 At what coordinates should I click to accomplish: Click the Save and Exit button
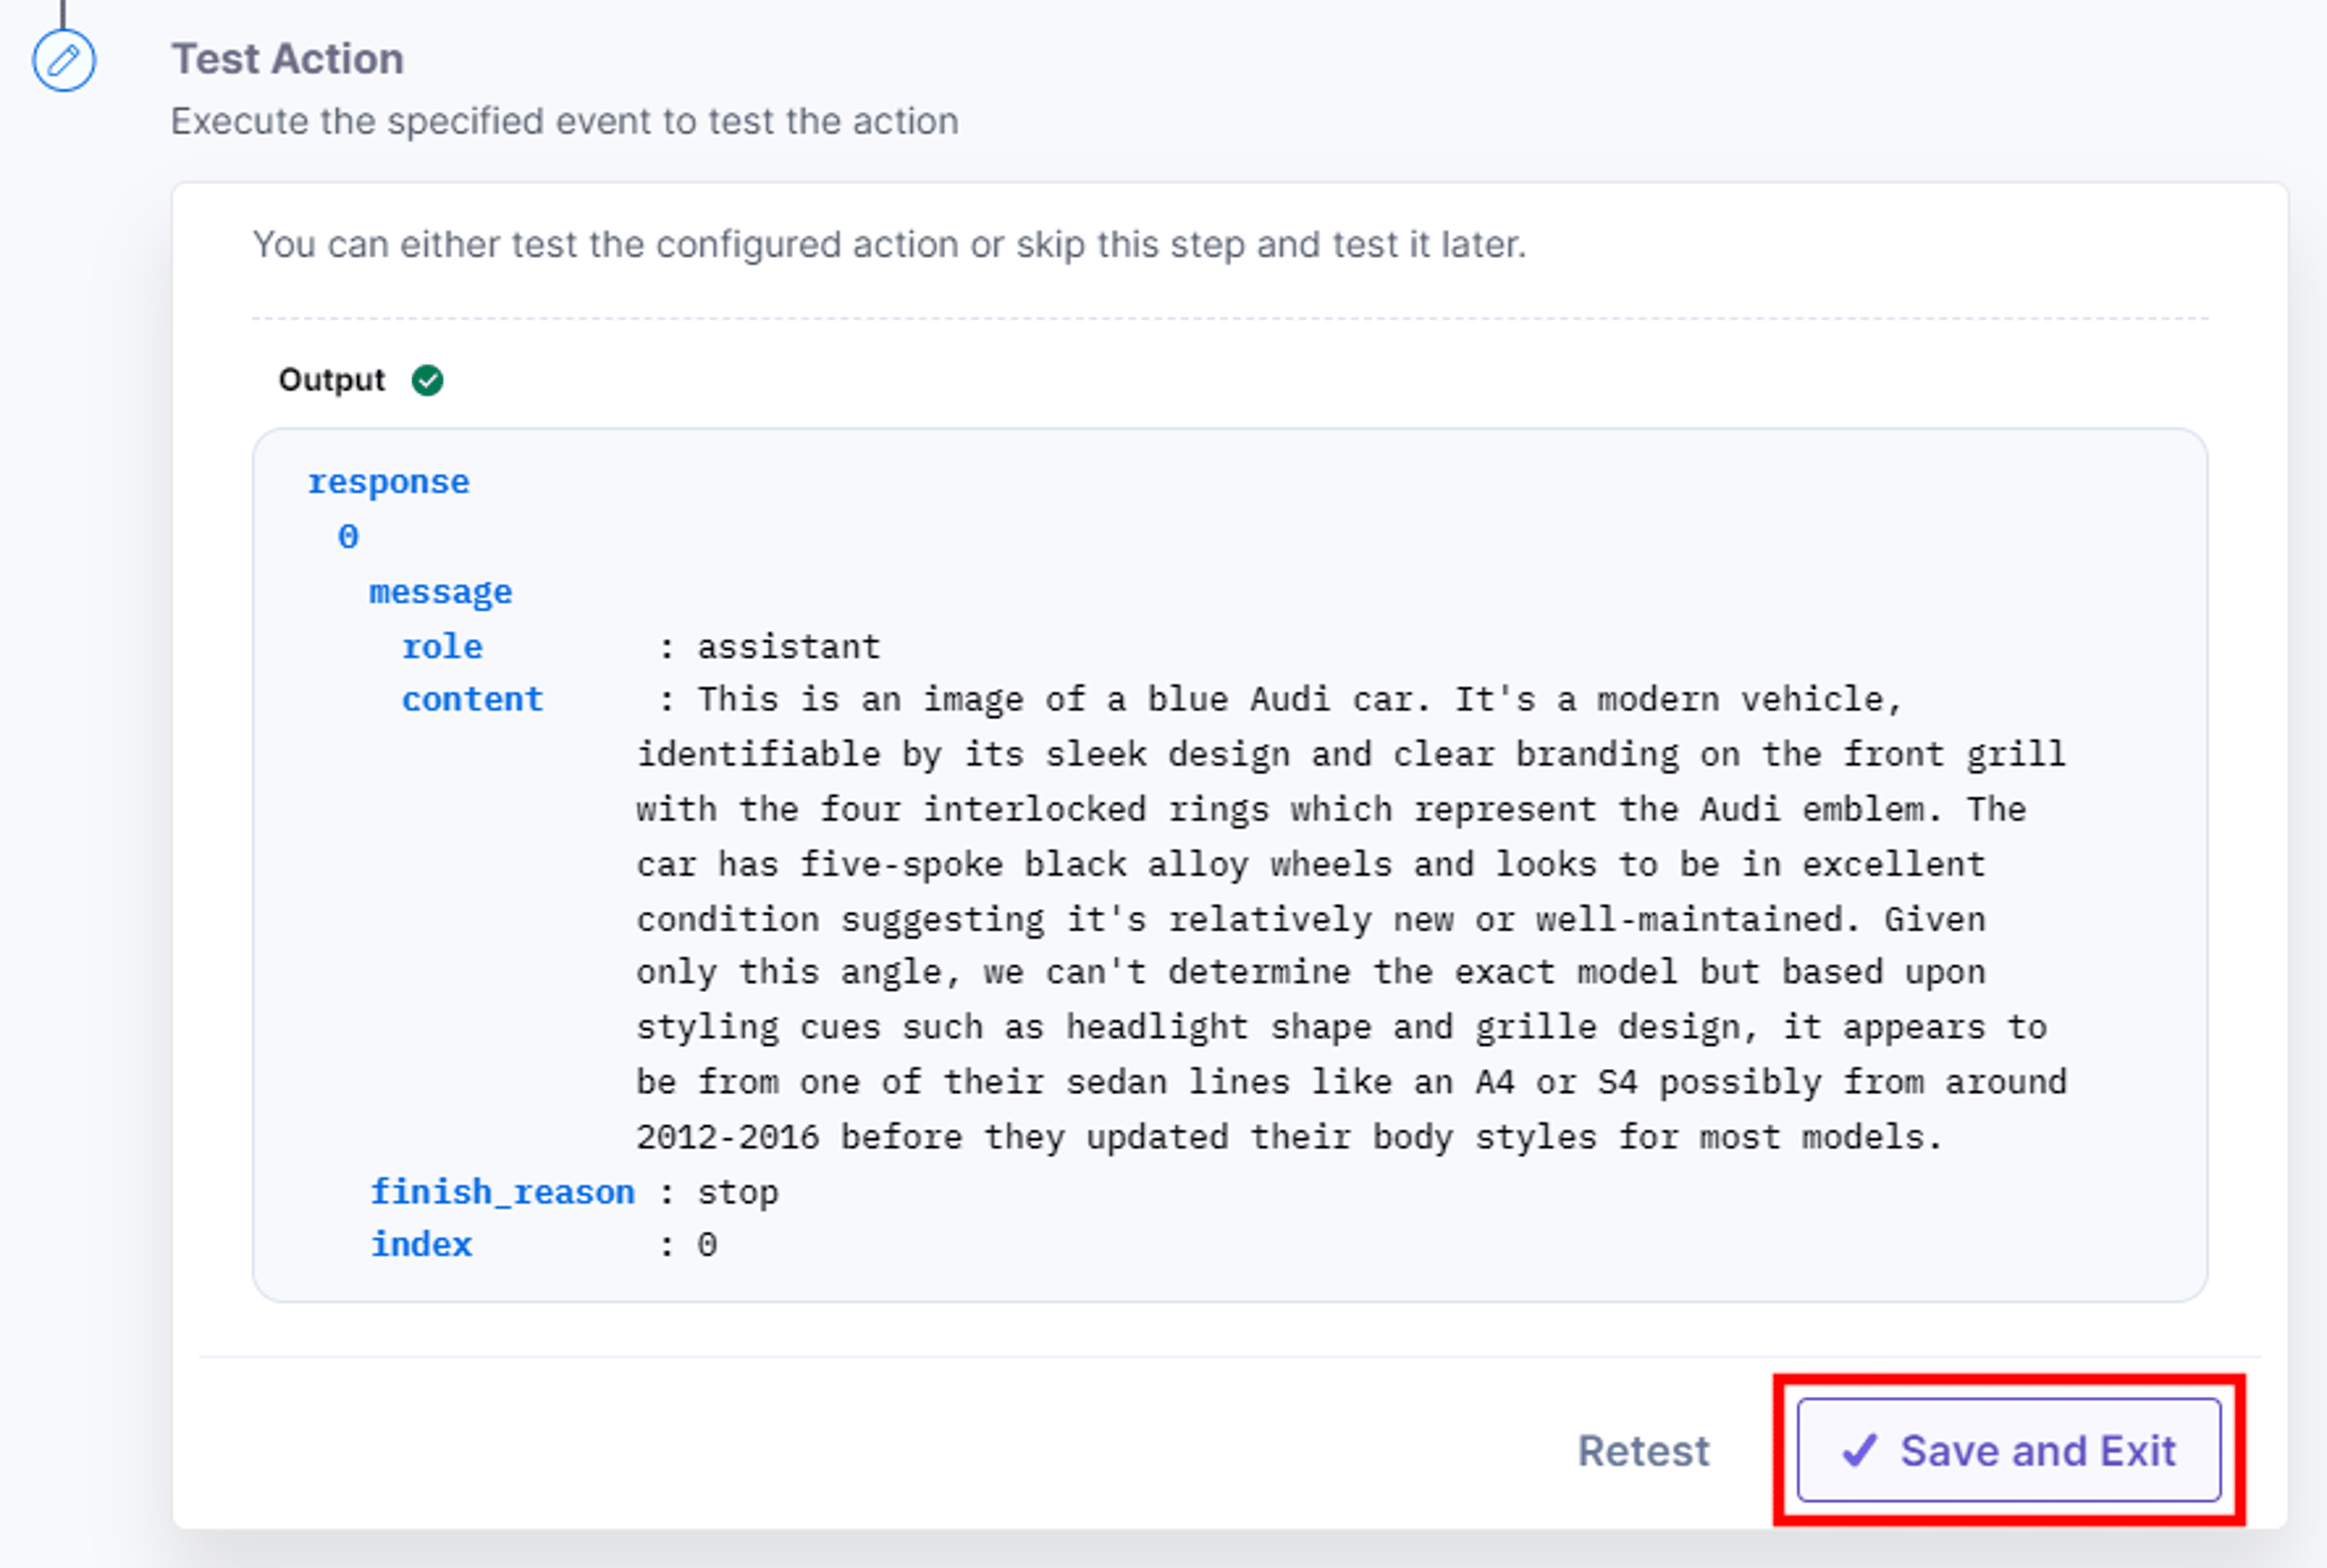coord(2008,1450)
